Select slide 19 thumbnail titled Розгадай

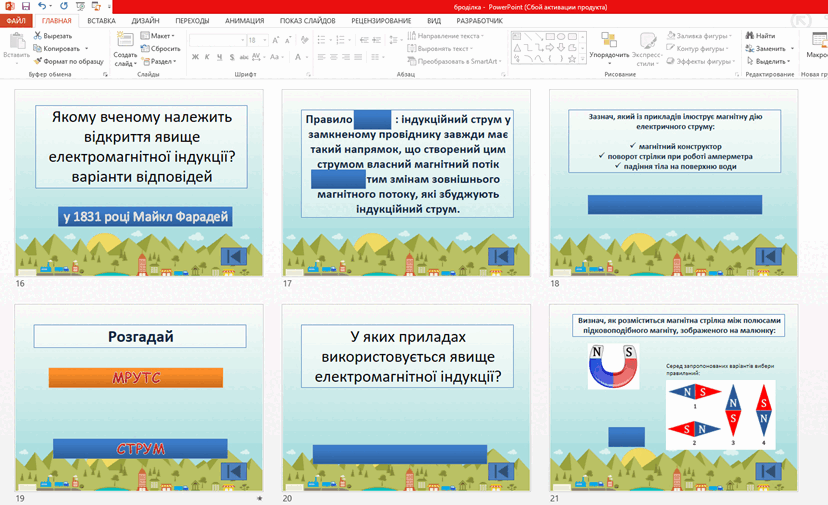coord(139,398)
